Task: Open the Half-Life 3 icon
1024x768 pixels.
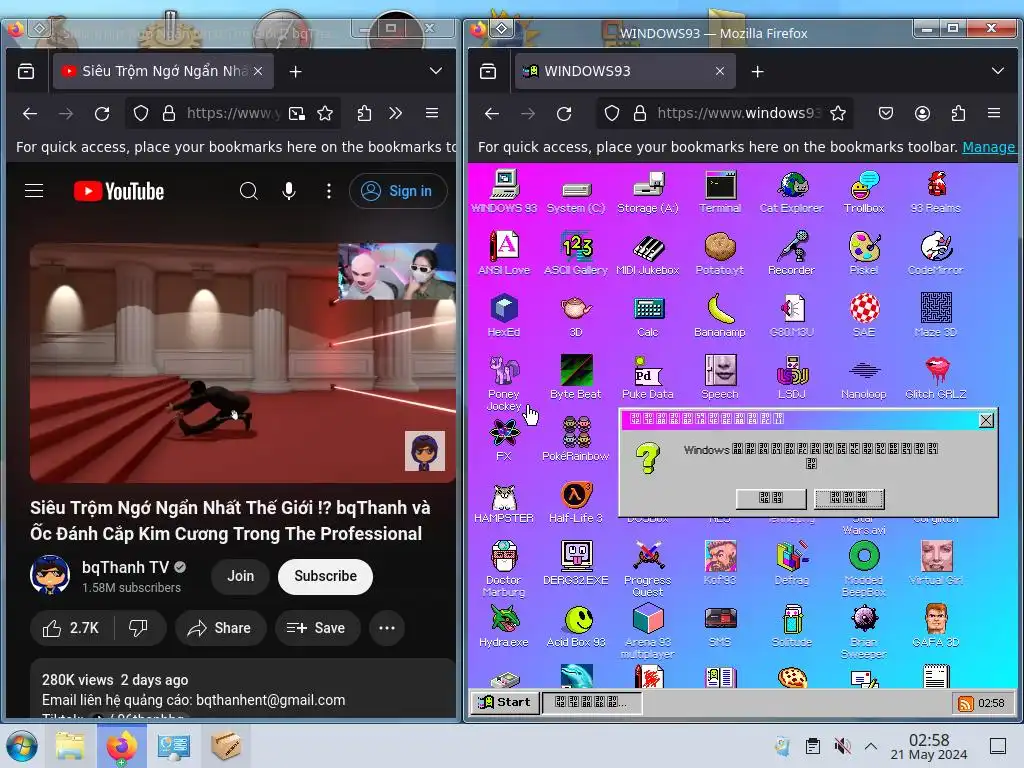Action: [576, 502]
